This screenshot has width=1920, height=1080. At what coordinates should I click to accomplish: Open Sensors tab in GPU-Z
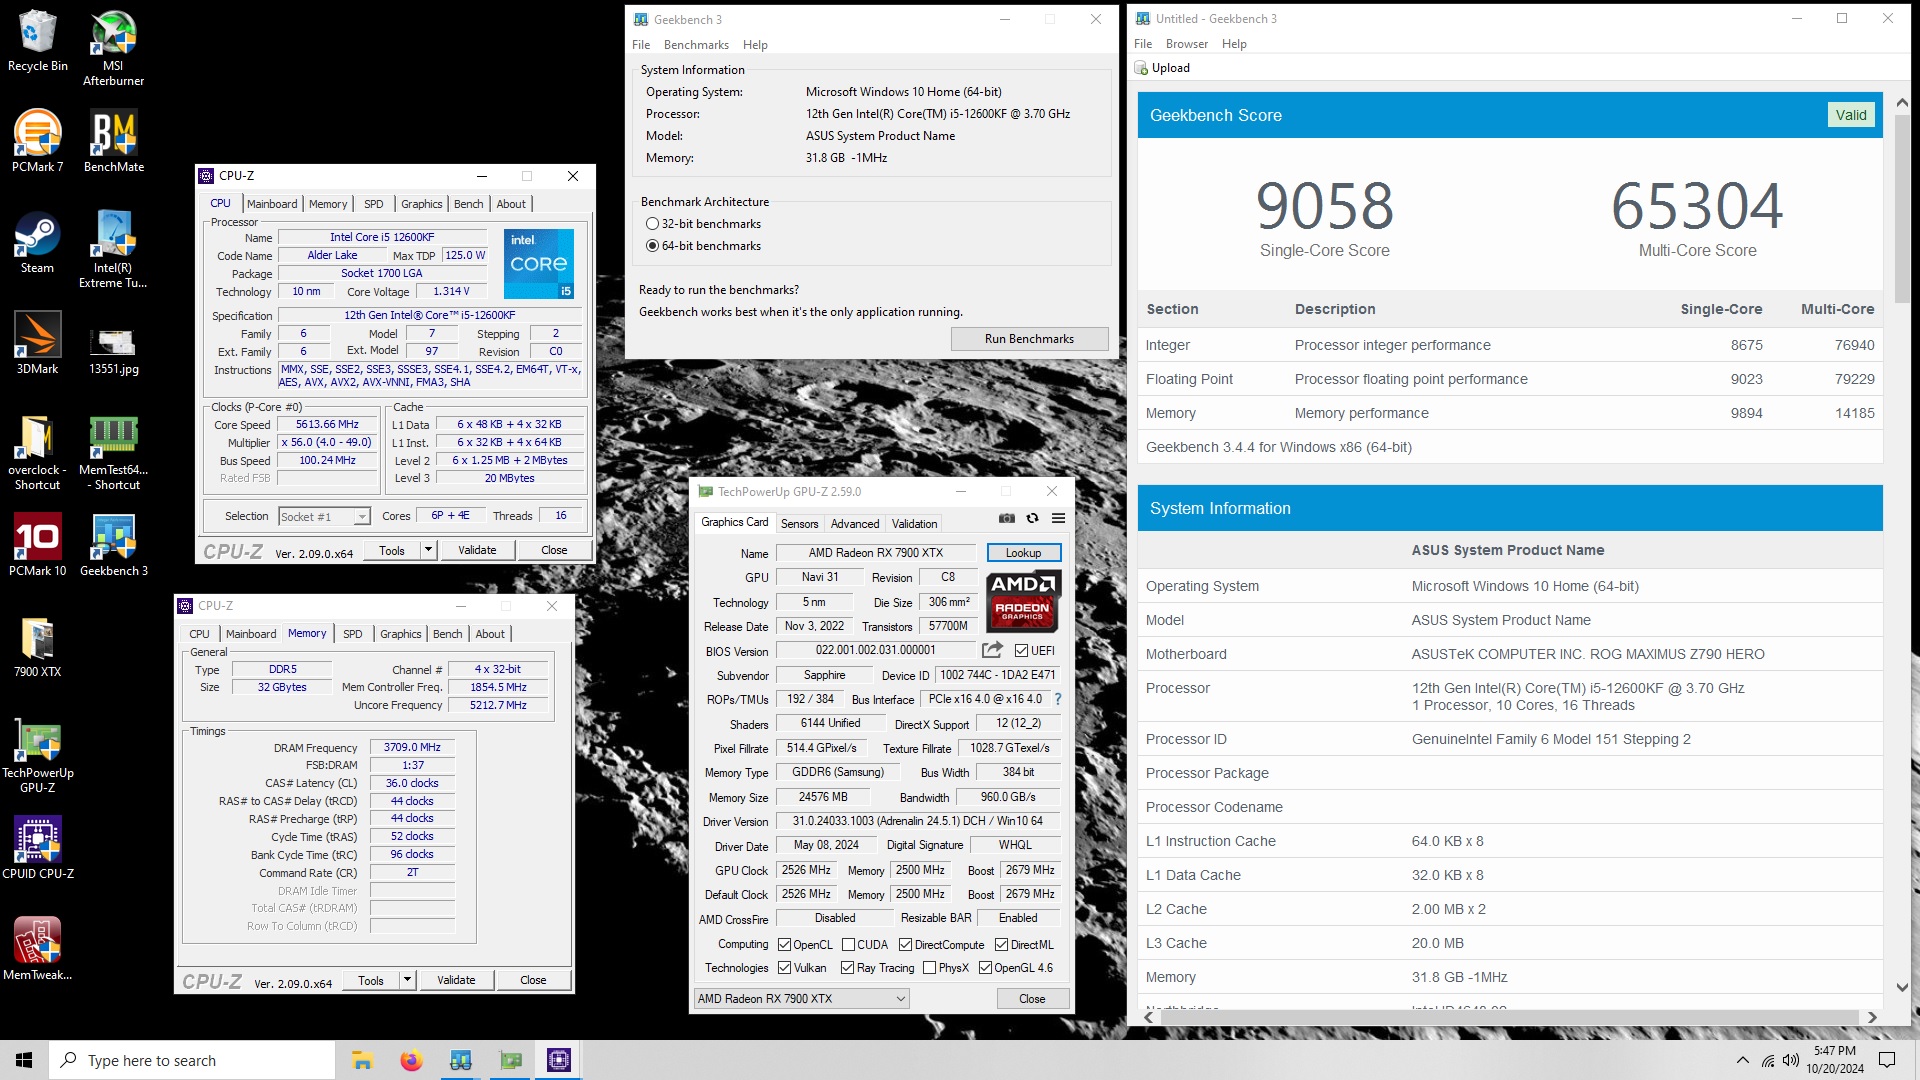800,524
